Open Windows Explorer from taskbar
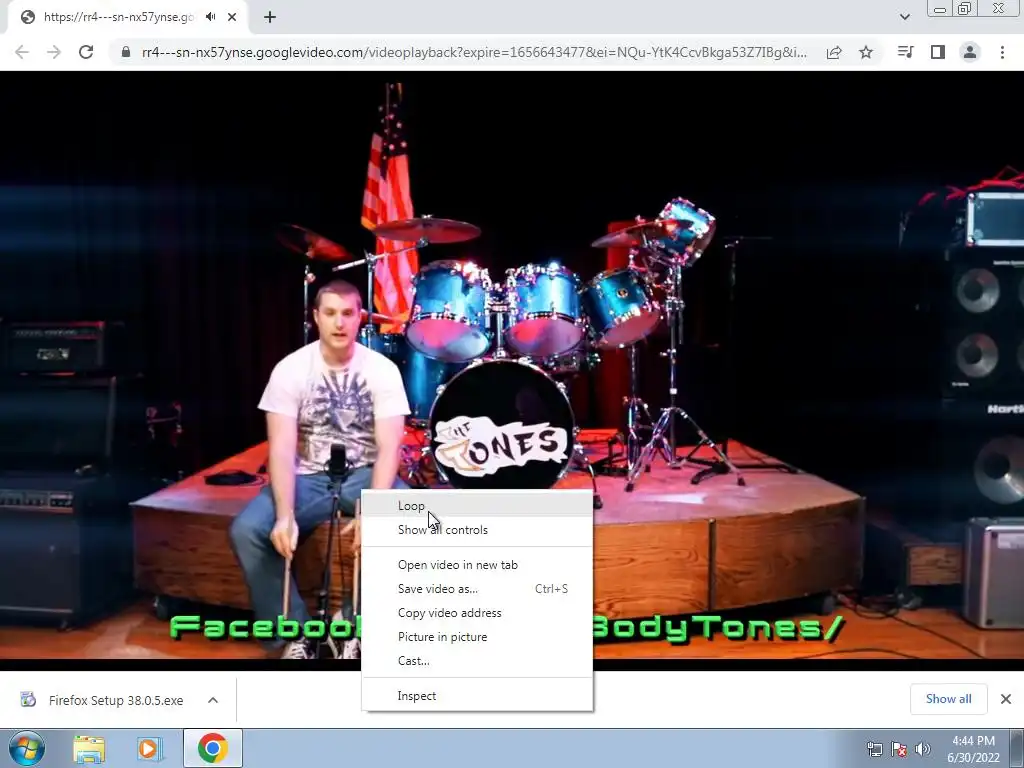 click(x=89, y=748)
